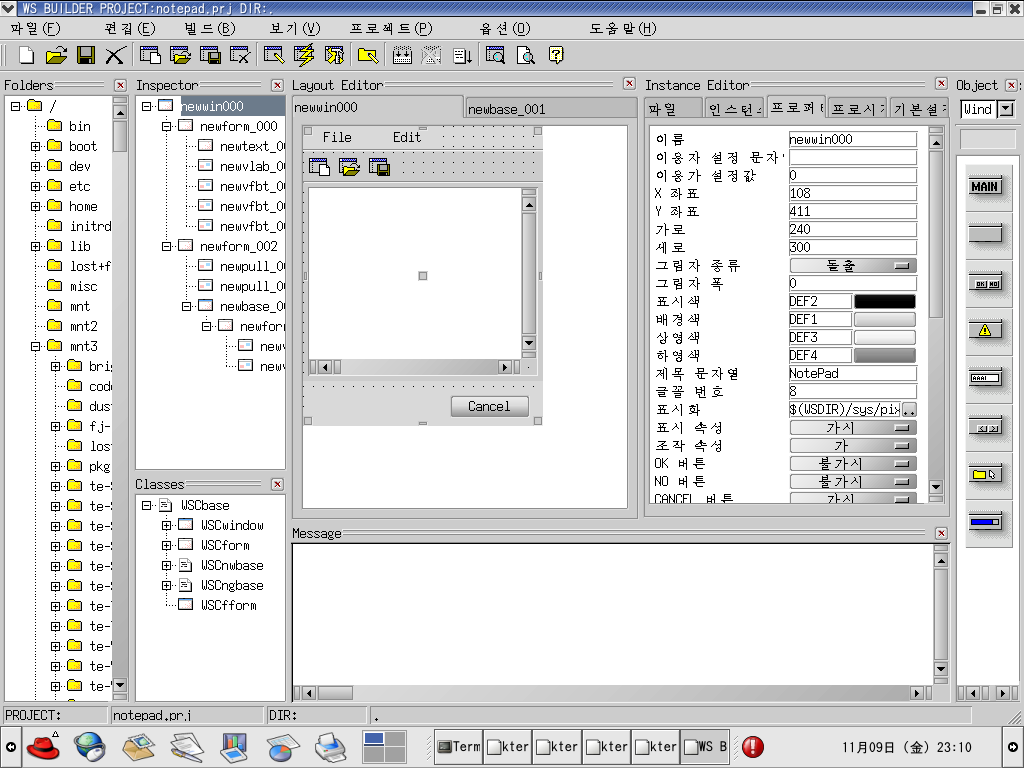The image size is (1024, 768).
Task: Expand the WSCwindow class node
Action: click(x=167, y=525)
